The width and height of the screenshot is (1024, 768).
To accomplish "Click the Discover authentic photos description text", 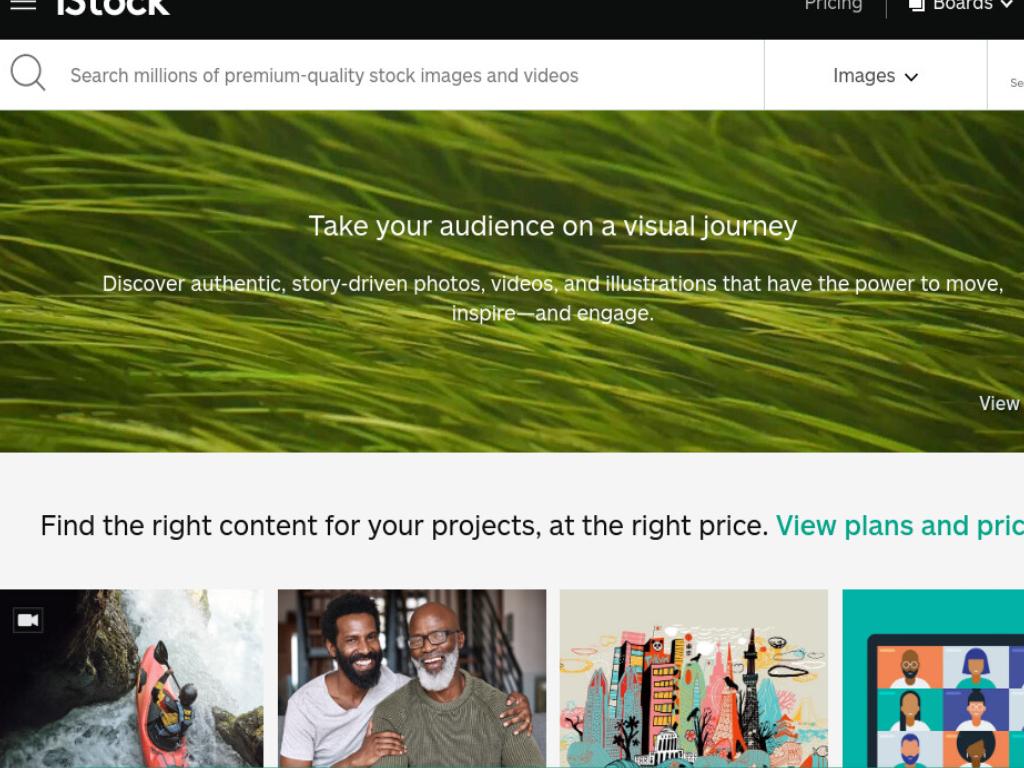I will click(x=552, y=298).
